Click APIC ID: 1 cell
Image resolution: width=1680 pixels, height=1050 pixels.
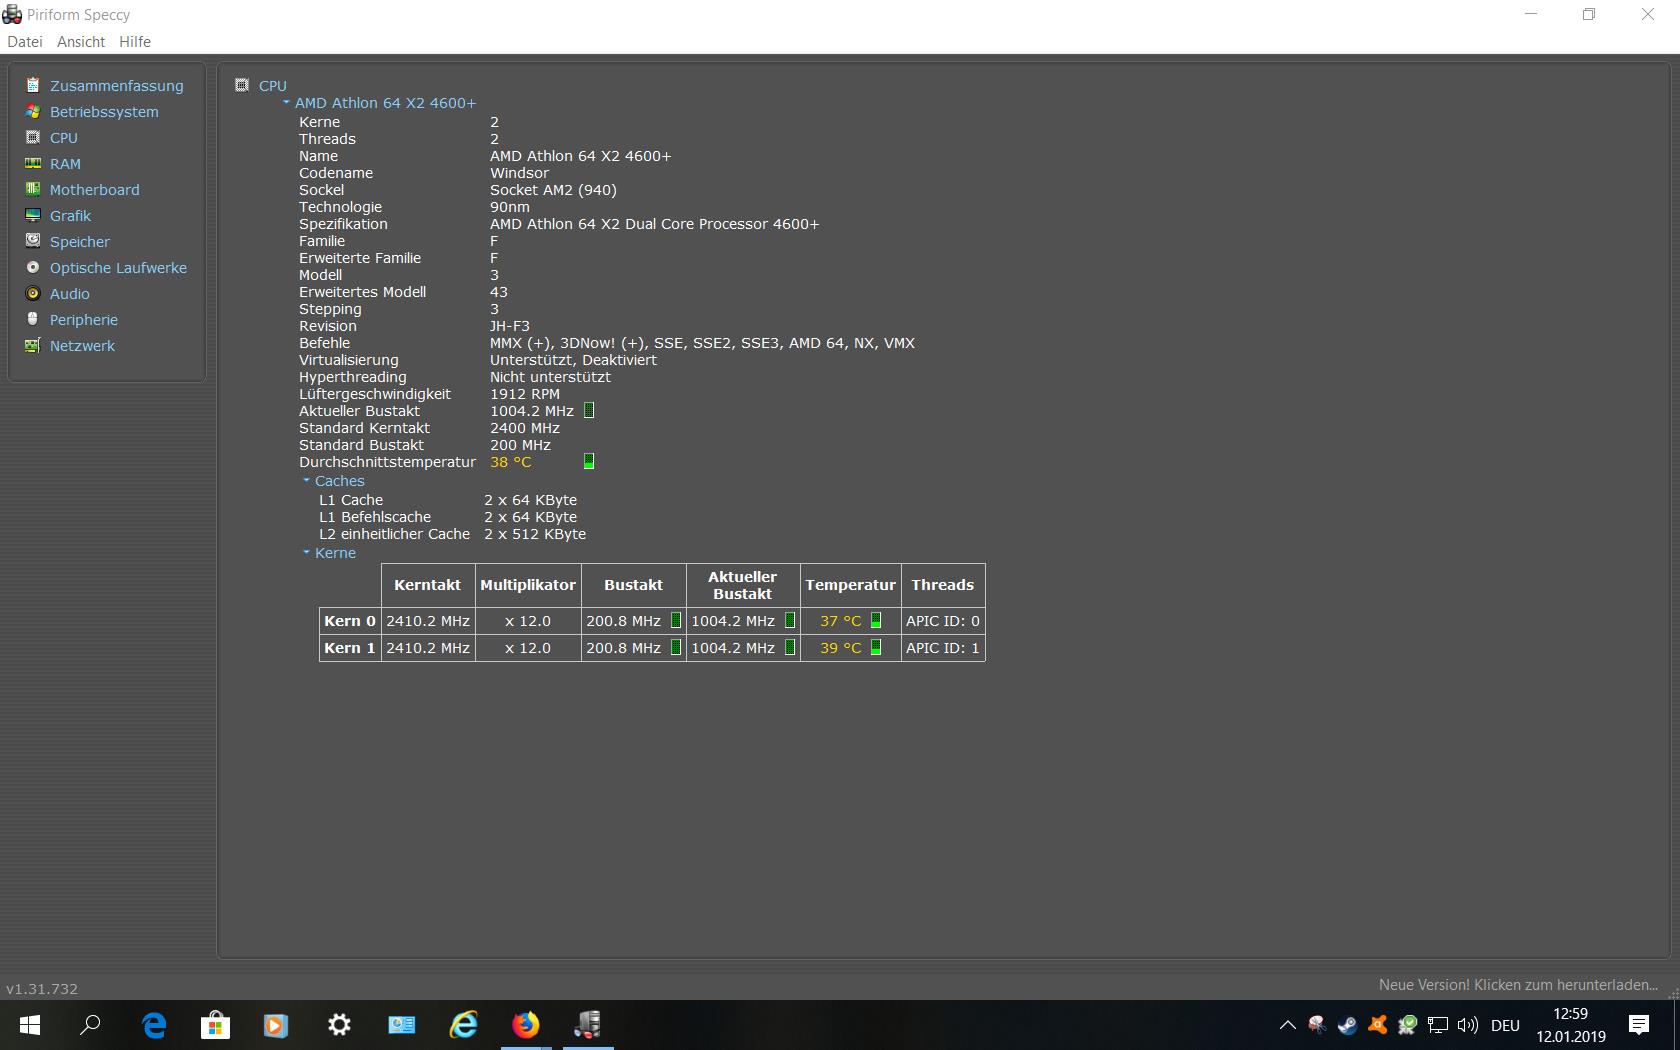click(943, 648)
